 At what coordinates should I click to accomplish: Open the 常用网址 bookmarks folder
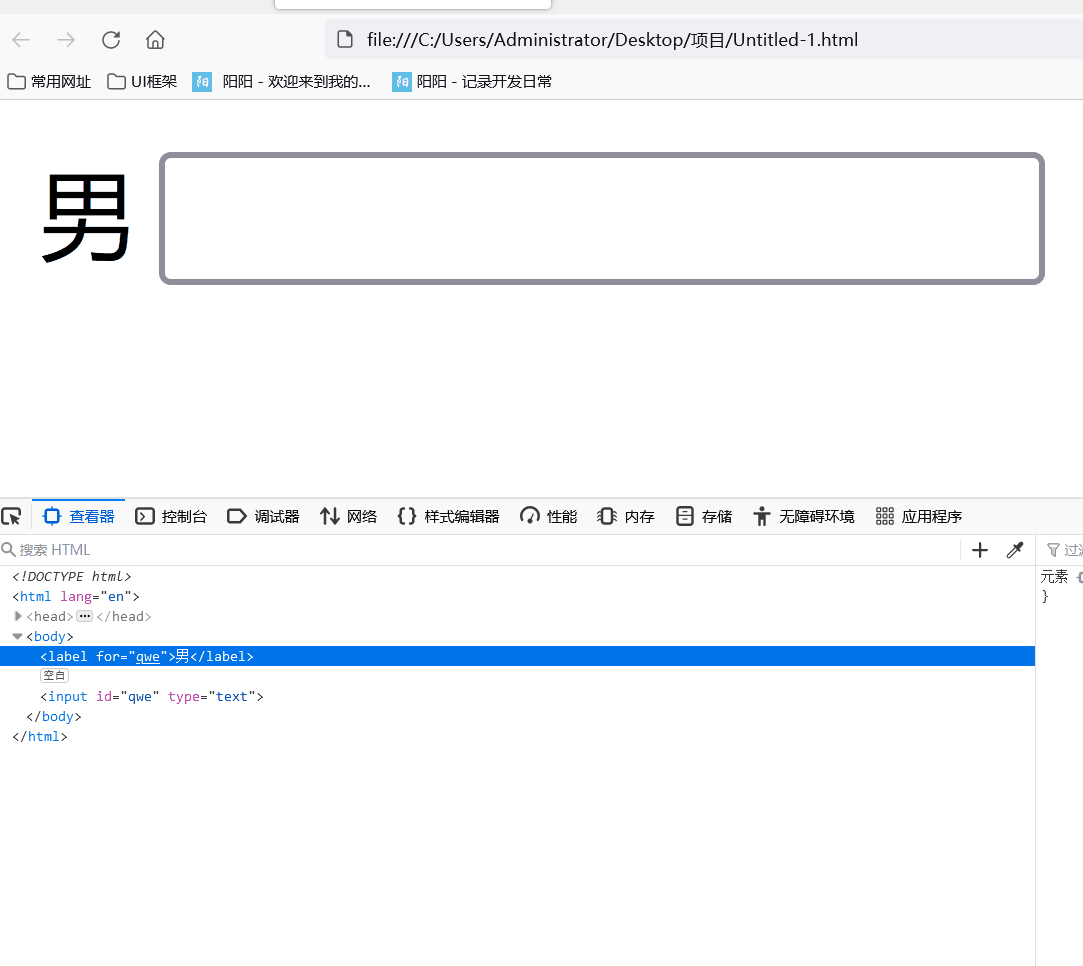point(49,81)
